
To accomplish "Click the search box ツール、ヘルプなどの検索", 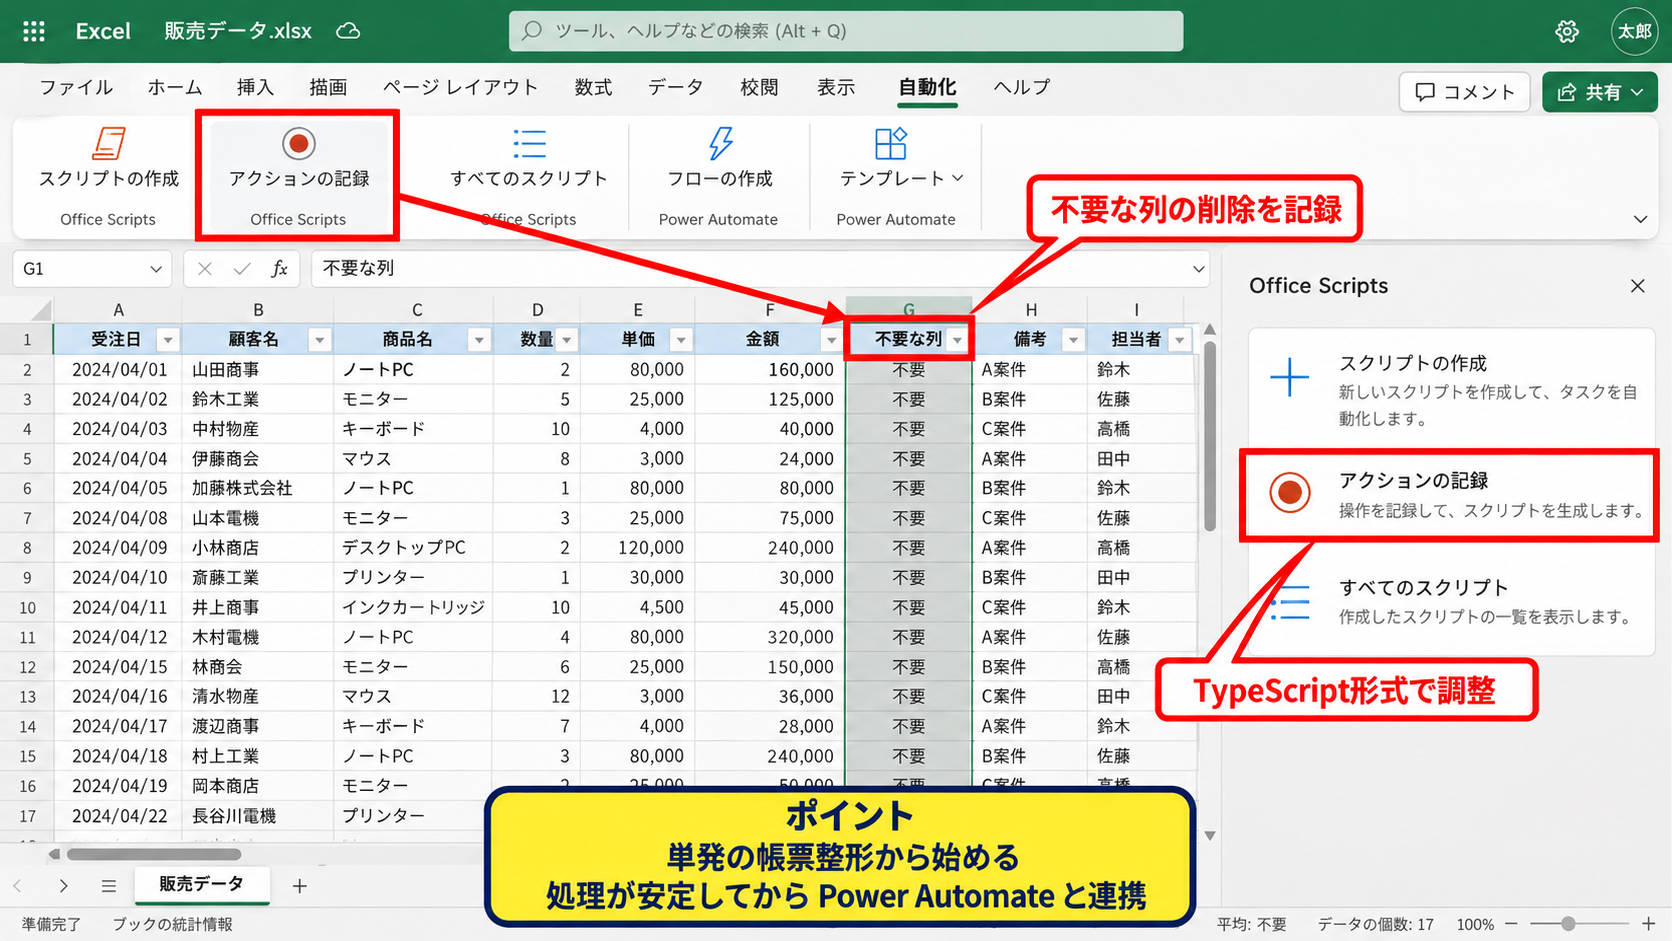I will (846, 31).
